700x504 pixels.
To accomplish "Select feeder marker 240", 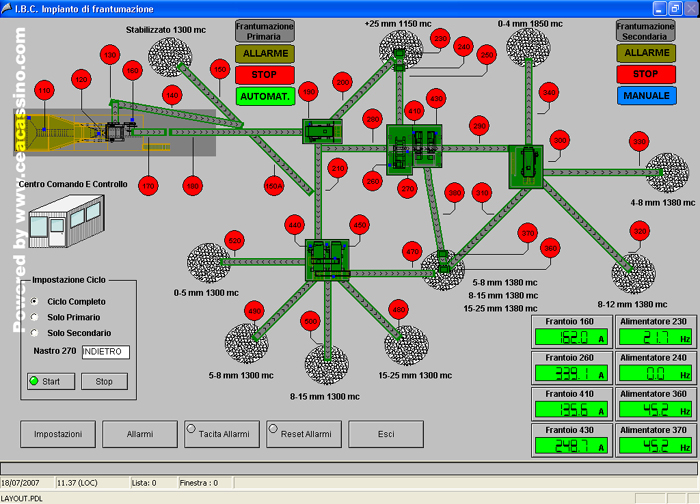I will point(463,46).
